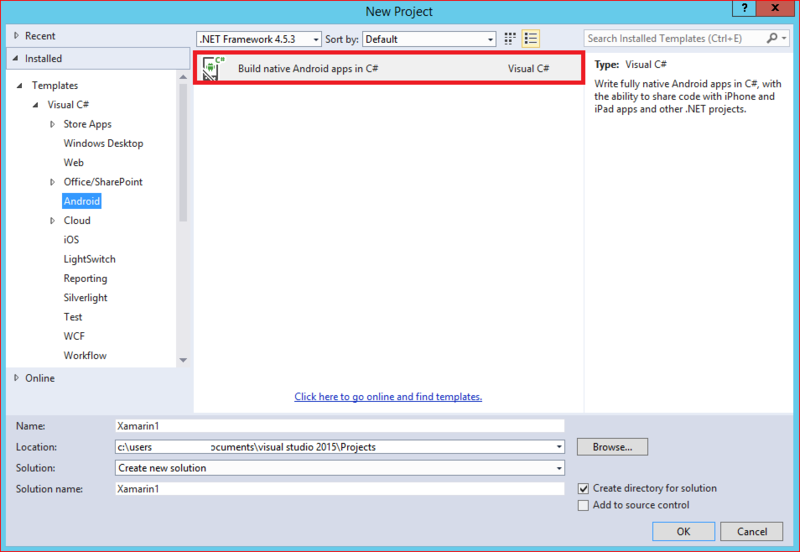The image size is (800, 552).
Task: Collapse the Templates tree node
Action: (x=19, y=86)
